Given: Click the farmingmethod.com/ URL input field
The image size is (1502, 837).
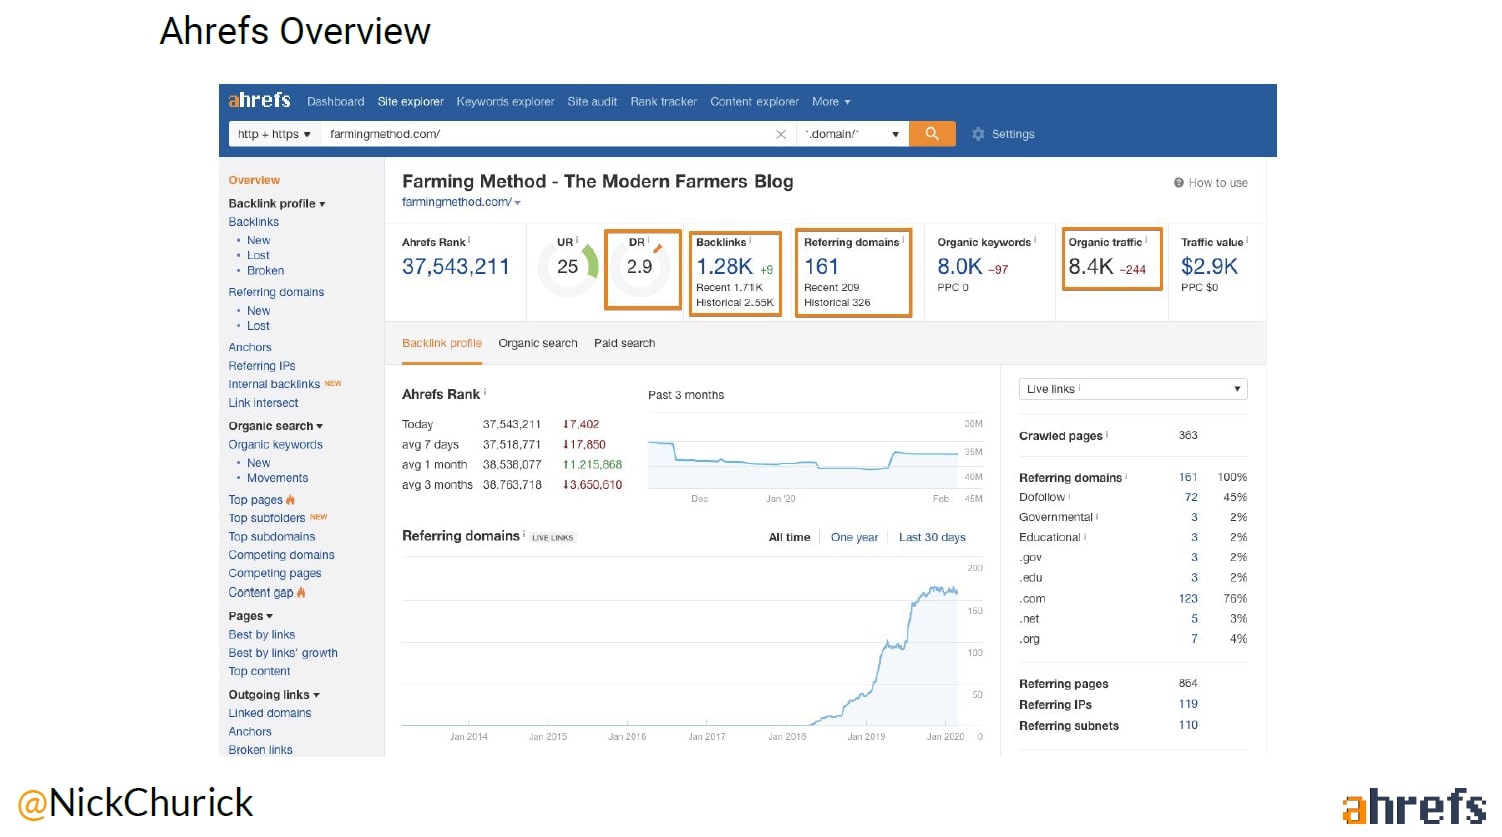Looking at the screenshot, I should tap(545, 134).
